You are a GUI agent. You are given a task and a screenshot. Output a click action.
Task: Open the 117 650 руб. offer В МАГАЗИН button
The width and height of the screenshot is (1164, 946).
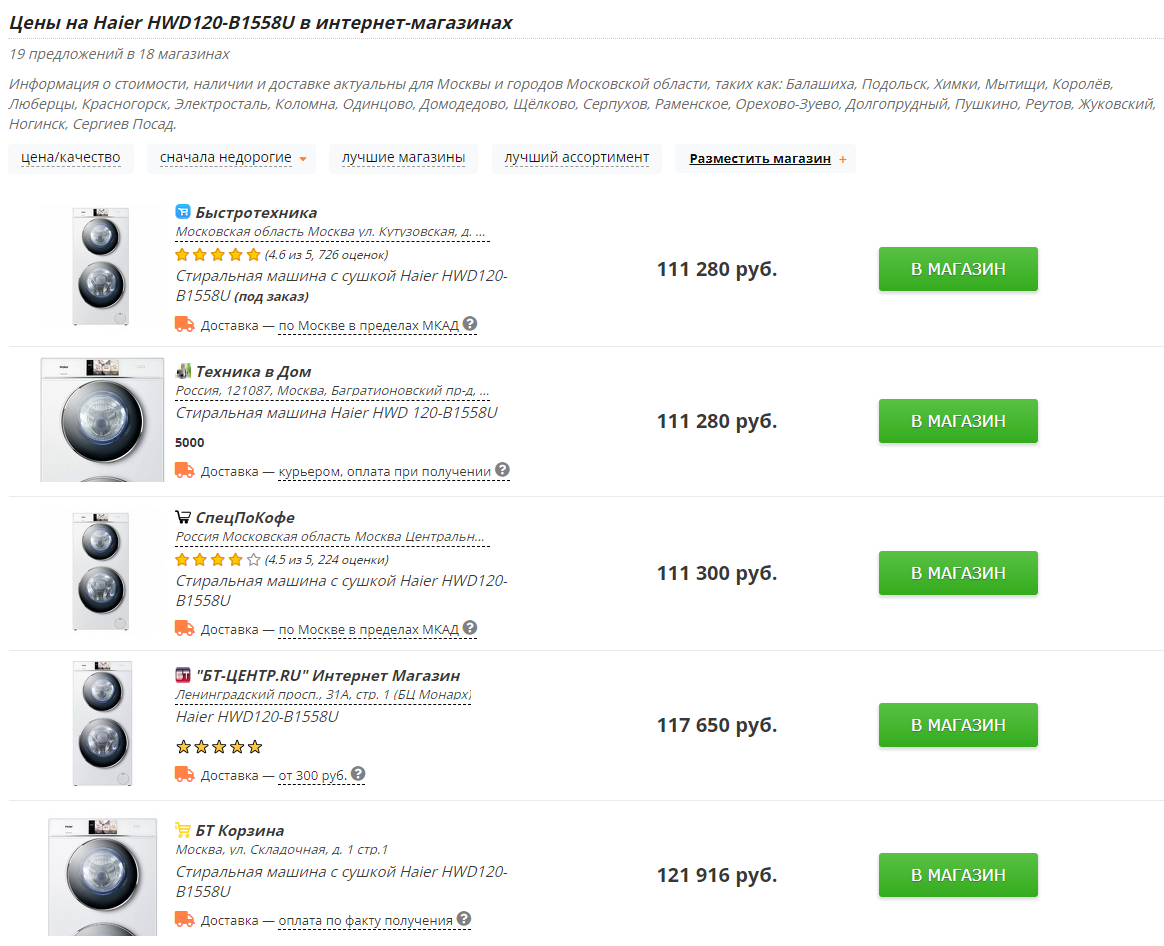pos(958,725)
